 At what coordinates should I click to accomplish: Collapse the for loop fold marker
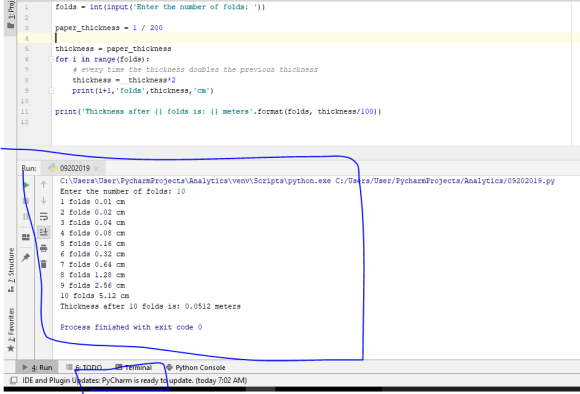[51, 59]
